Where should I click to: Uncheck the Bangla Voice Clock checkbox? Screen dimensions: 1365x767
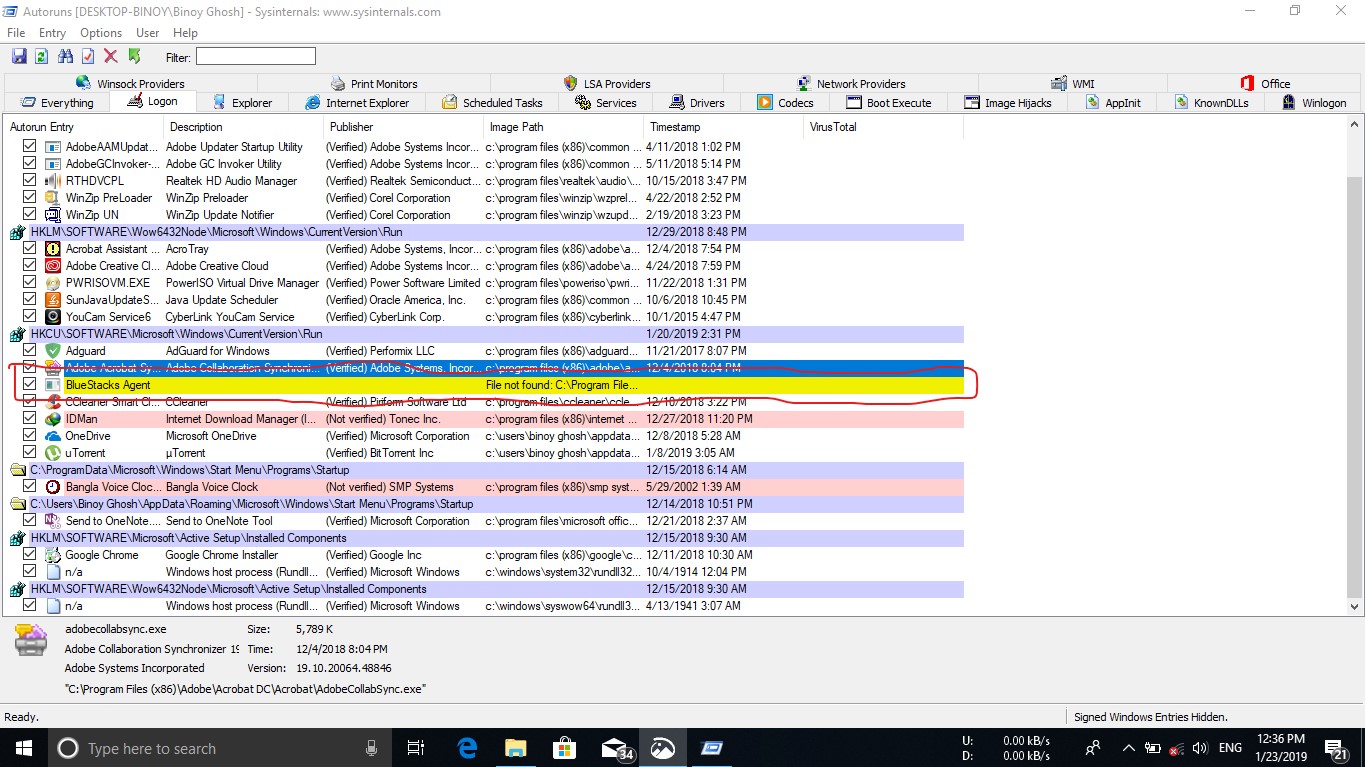click(29, 487)
